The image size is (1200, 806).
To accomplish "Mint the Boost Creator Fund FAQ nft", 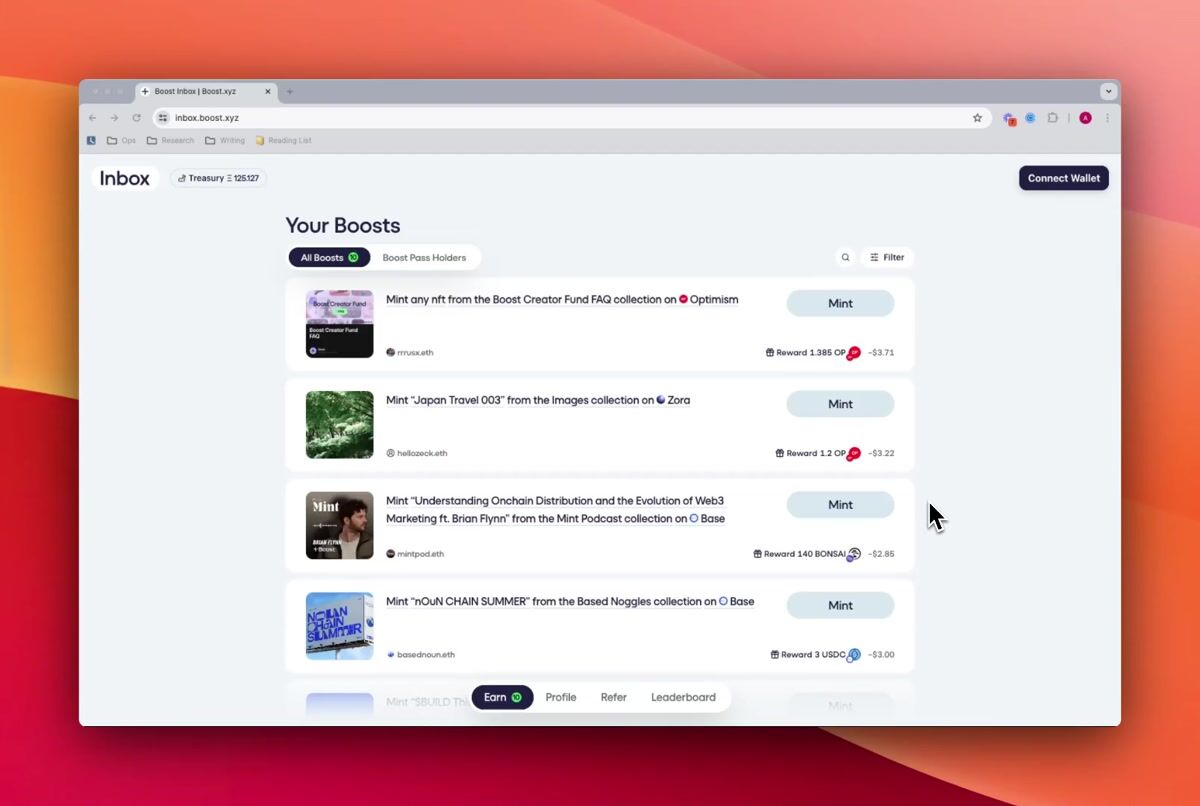I will click(x=840, y=303).
